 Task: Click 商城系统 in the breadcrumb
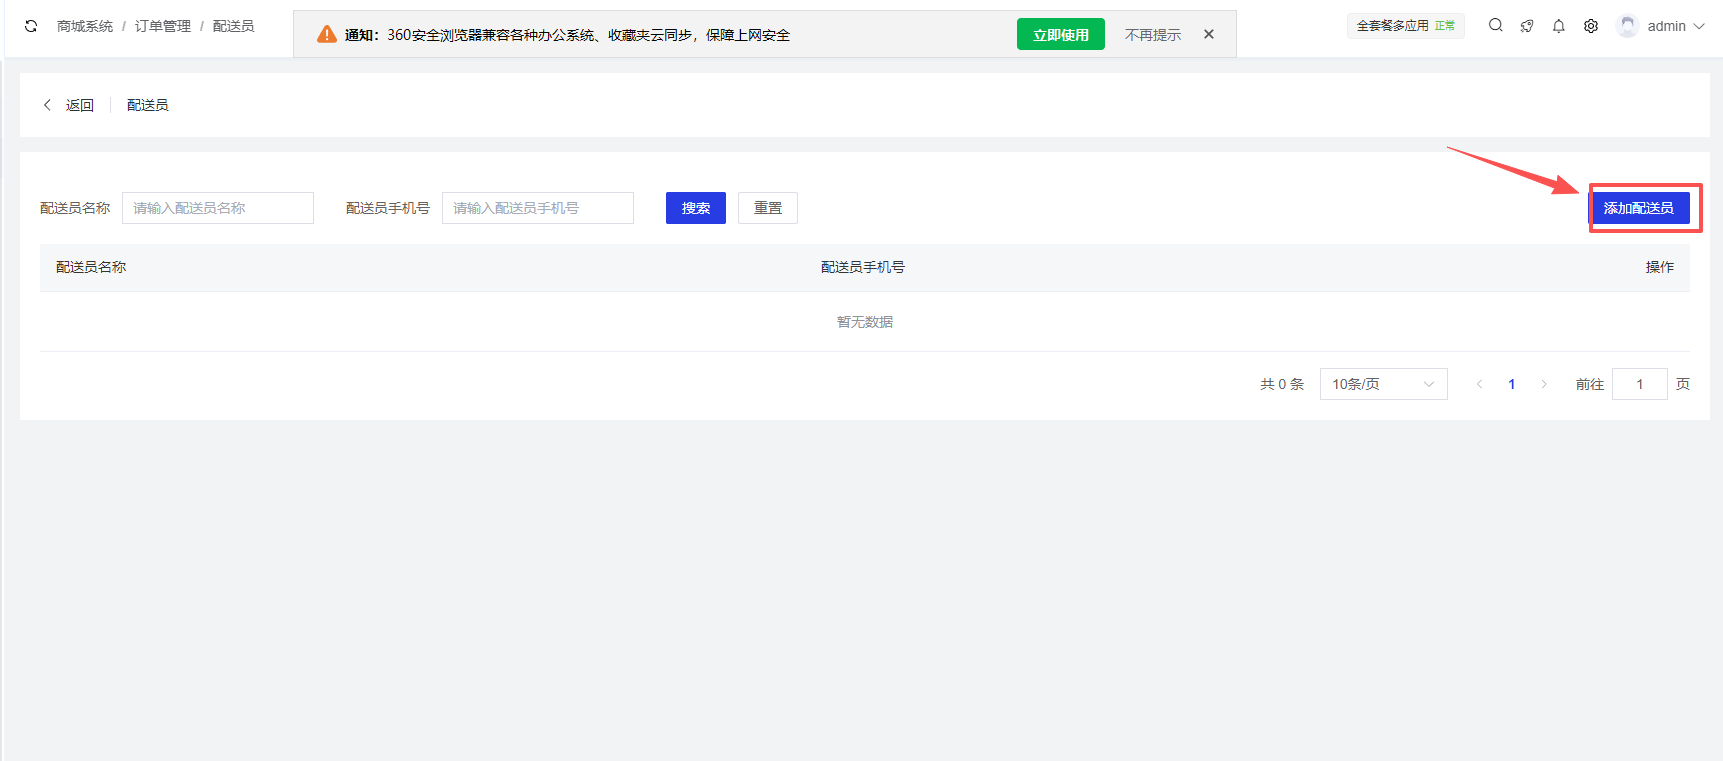pos(85,26)
